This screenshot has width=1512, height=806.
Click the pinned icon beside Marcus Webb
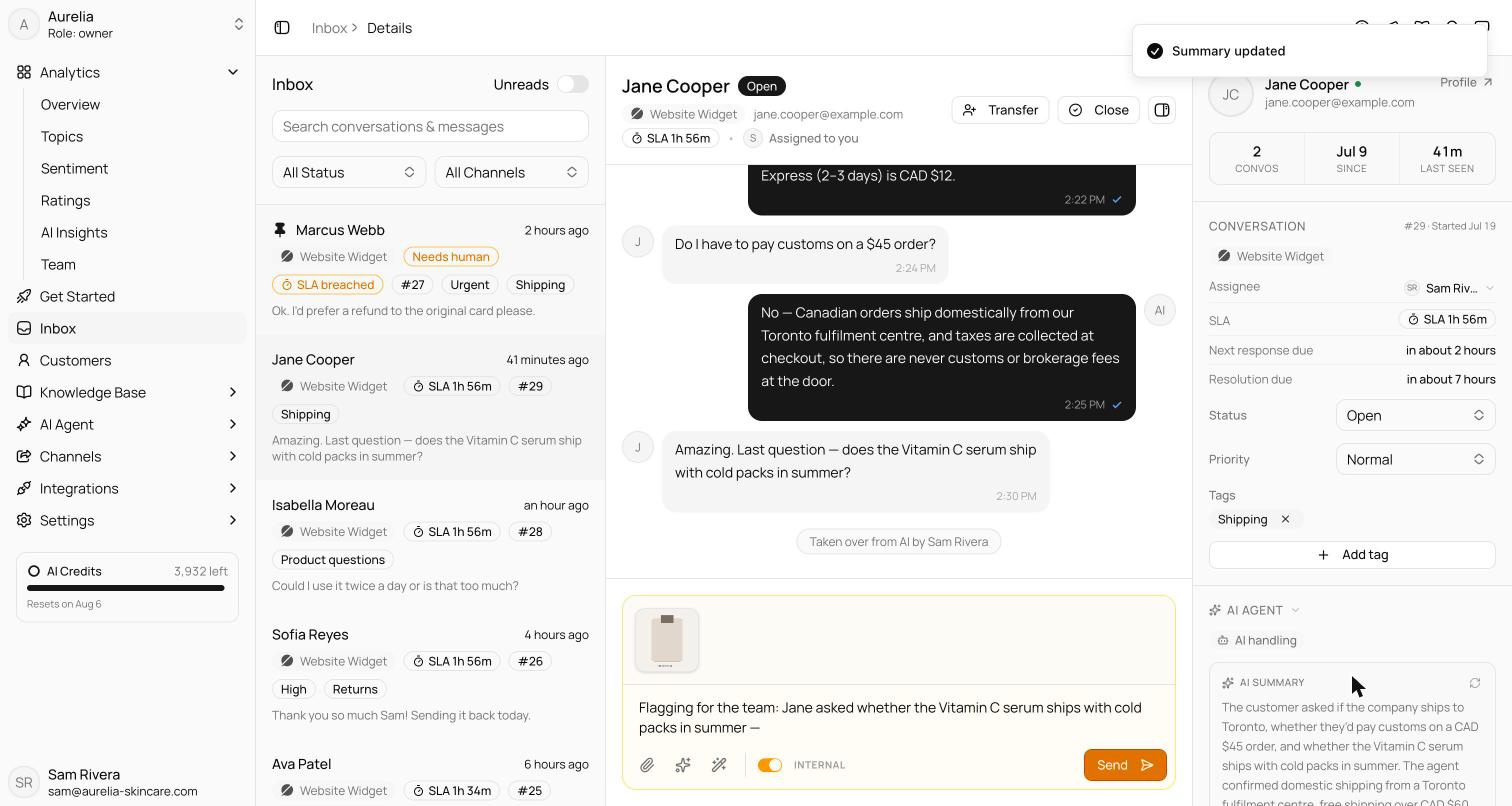pos(280,230)
